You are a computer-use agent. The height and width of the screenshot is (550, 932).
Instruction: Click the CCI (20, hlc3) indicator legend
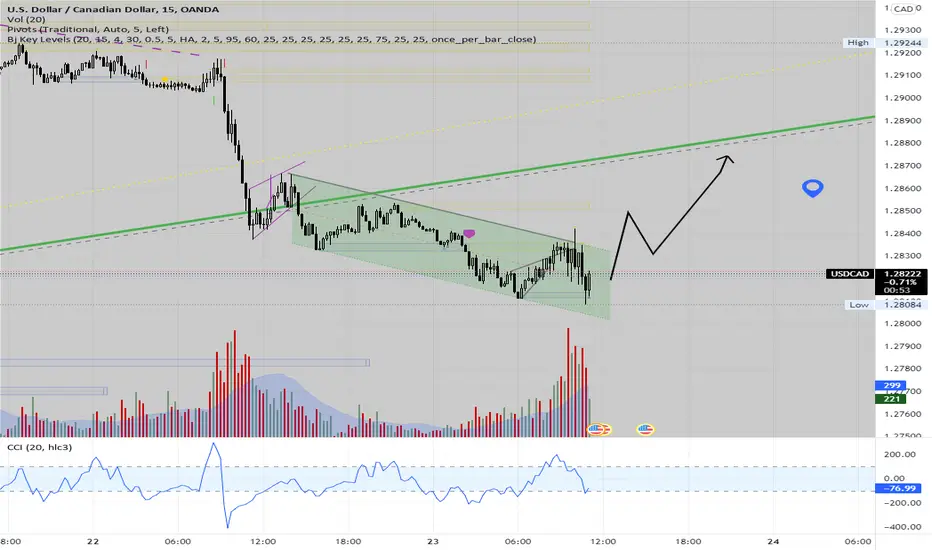pos(39,447)
